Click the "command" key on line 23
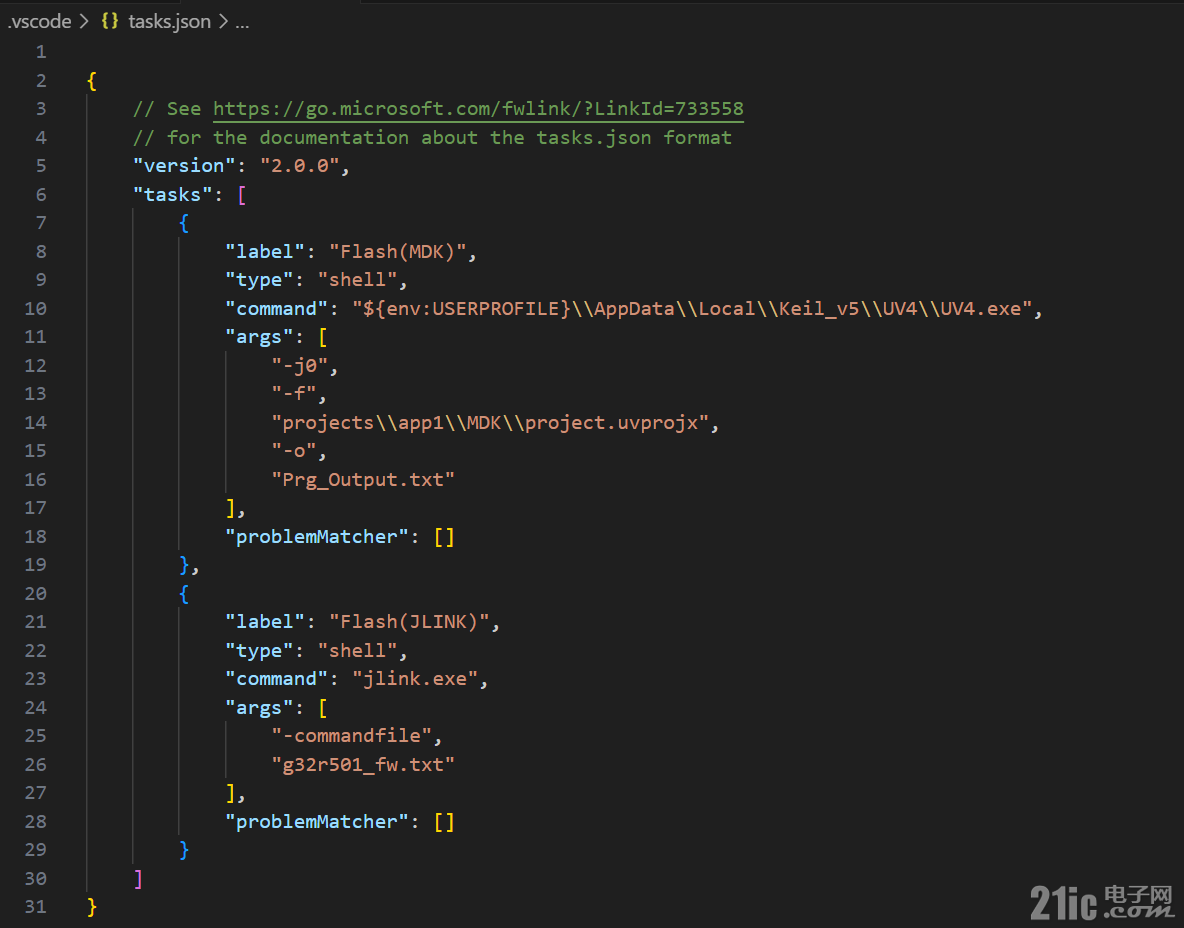The image size is (1184, 928). [x=276, y=679]
